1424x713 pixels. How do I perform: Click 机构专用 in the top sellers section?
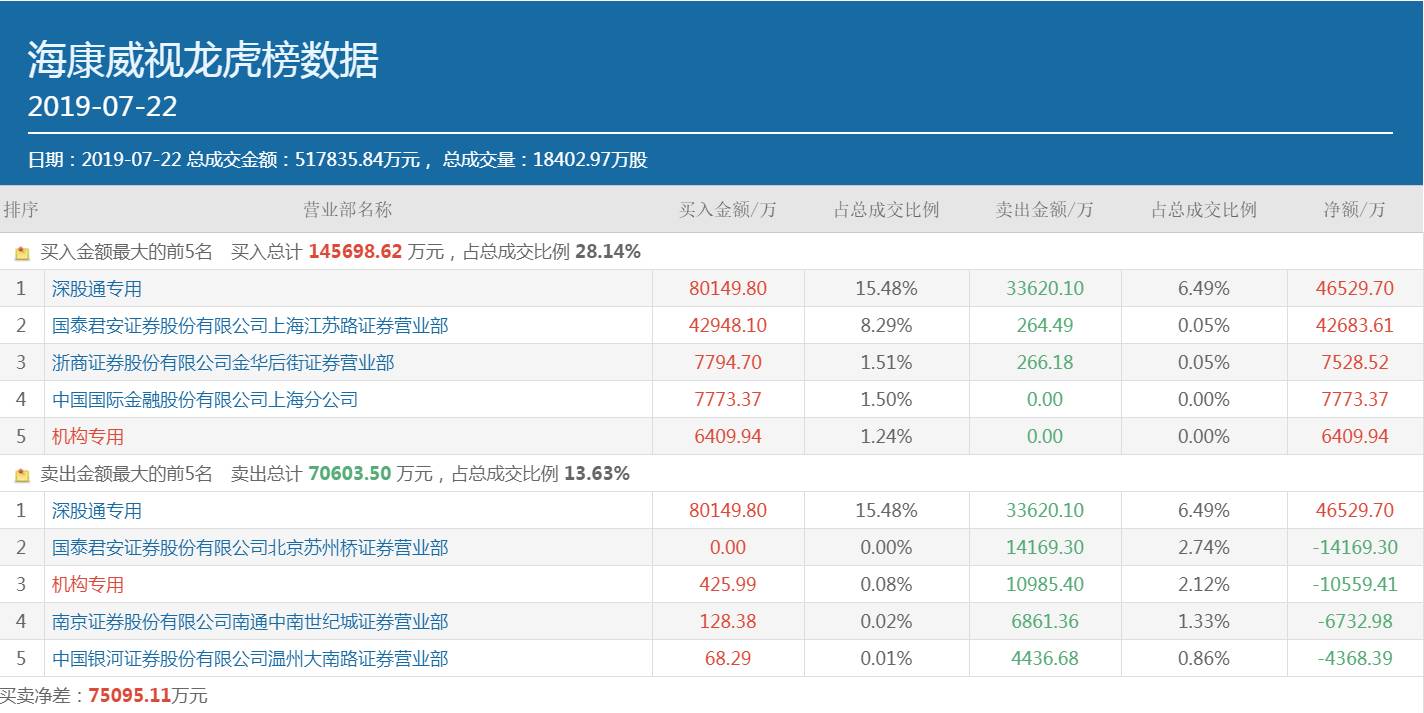(x=88, y=585)
